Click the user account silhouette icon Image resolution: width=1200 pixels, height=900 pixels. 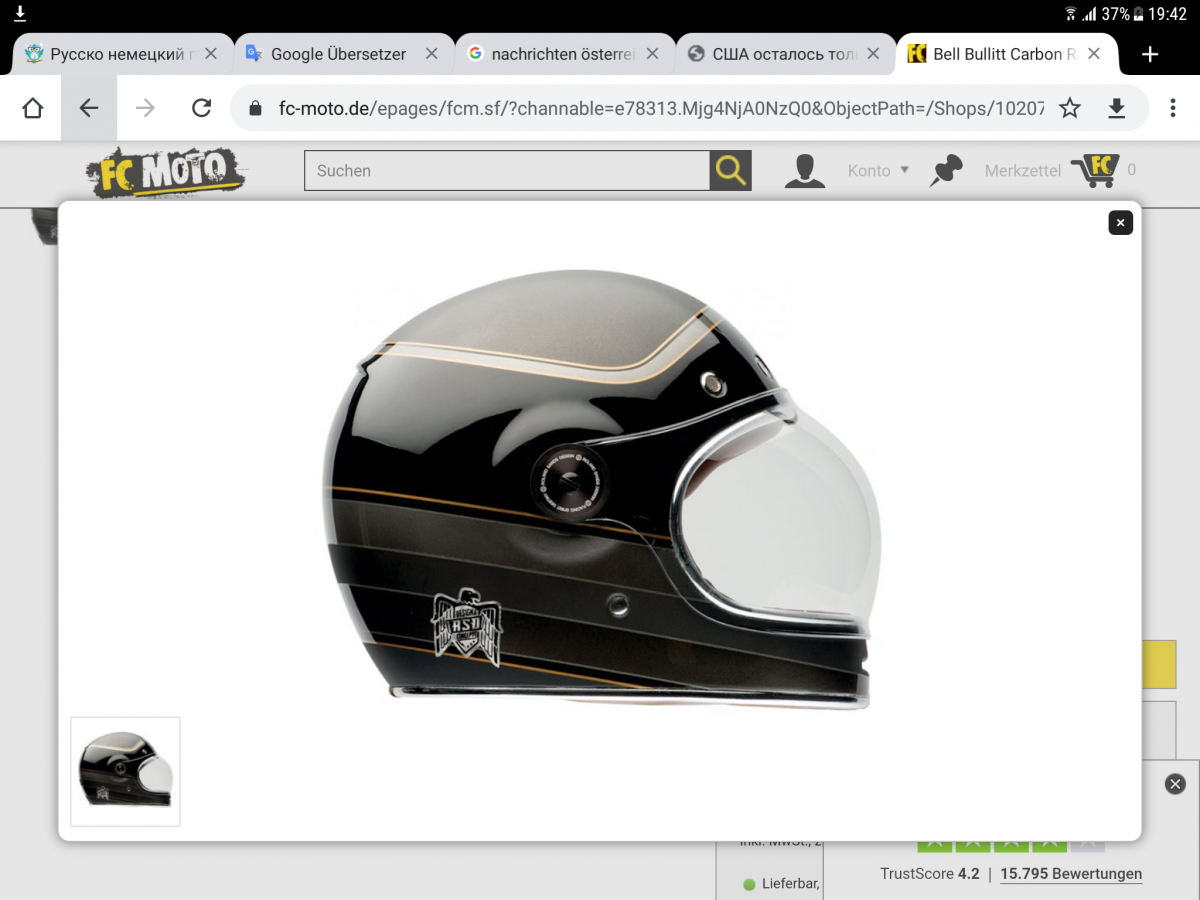point(805,171)
